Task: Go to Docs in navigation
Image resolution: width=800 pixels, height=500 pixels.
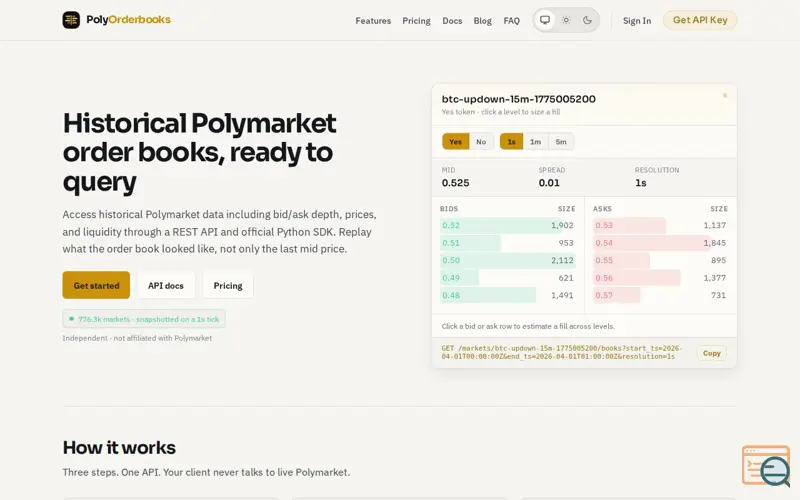Action: pos(452,21)
